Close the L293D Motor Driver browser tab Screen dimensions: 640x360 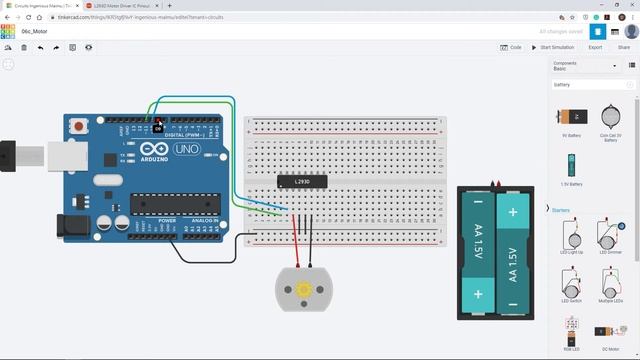point(157,6)
